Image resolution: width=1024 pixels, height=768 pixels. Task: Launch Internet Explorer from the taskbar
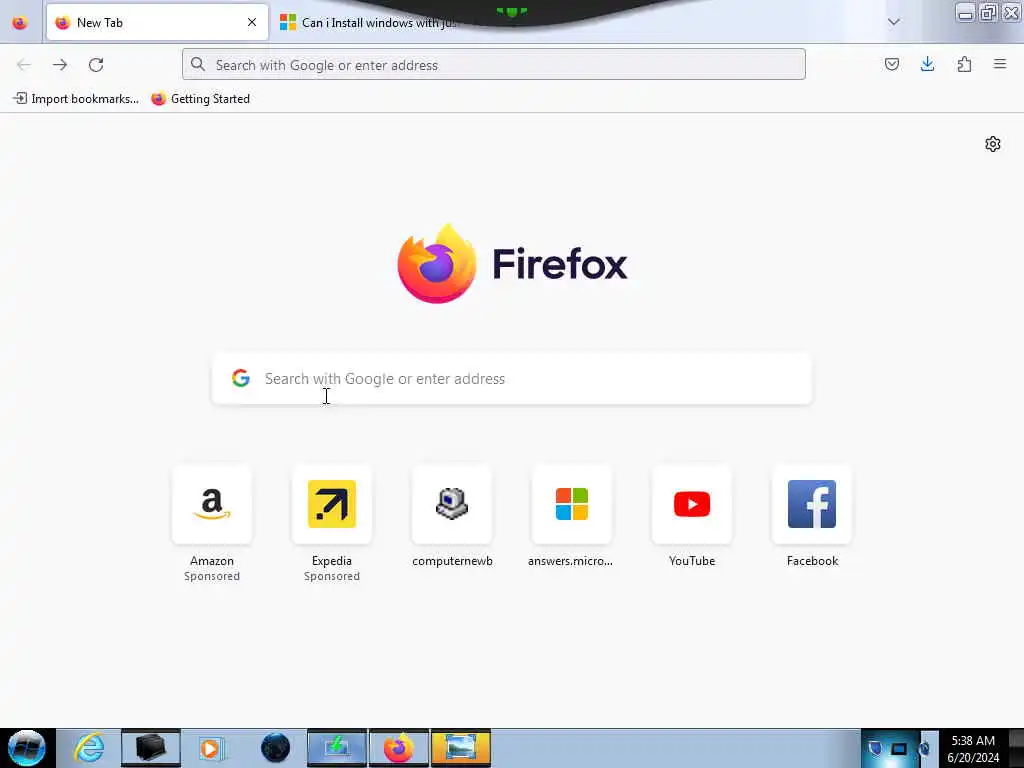click(88, 748)
